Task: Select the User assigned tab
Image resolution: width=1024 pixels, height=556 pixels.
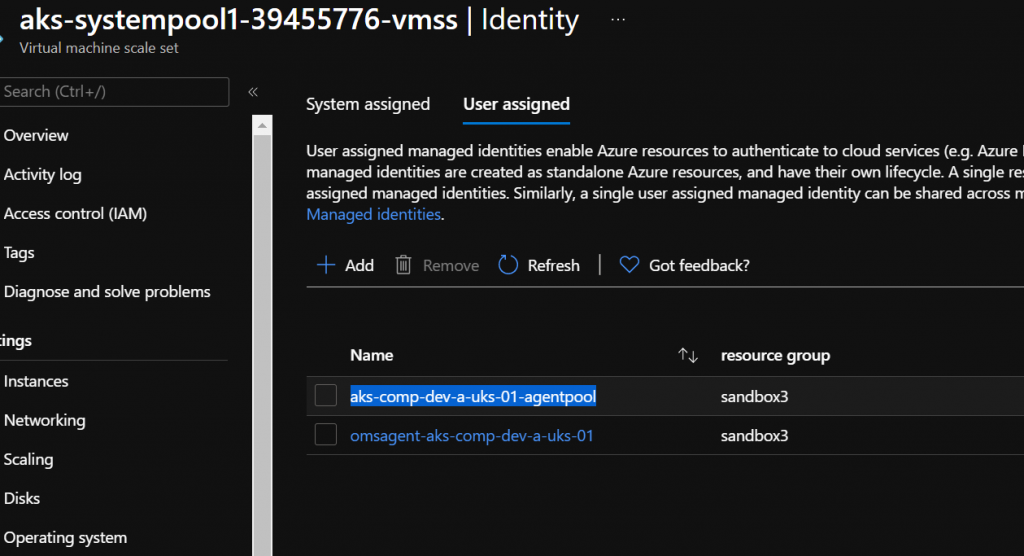Action: 516,104
